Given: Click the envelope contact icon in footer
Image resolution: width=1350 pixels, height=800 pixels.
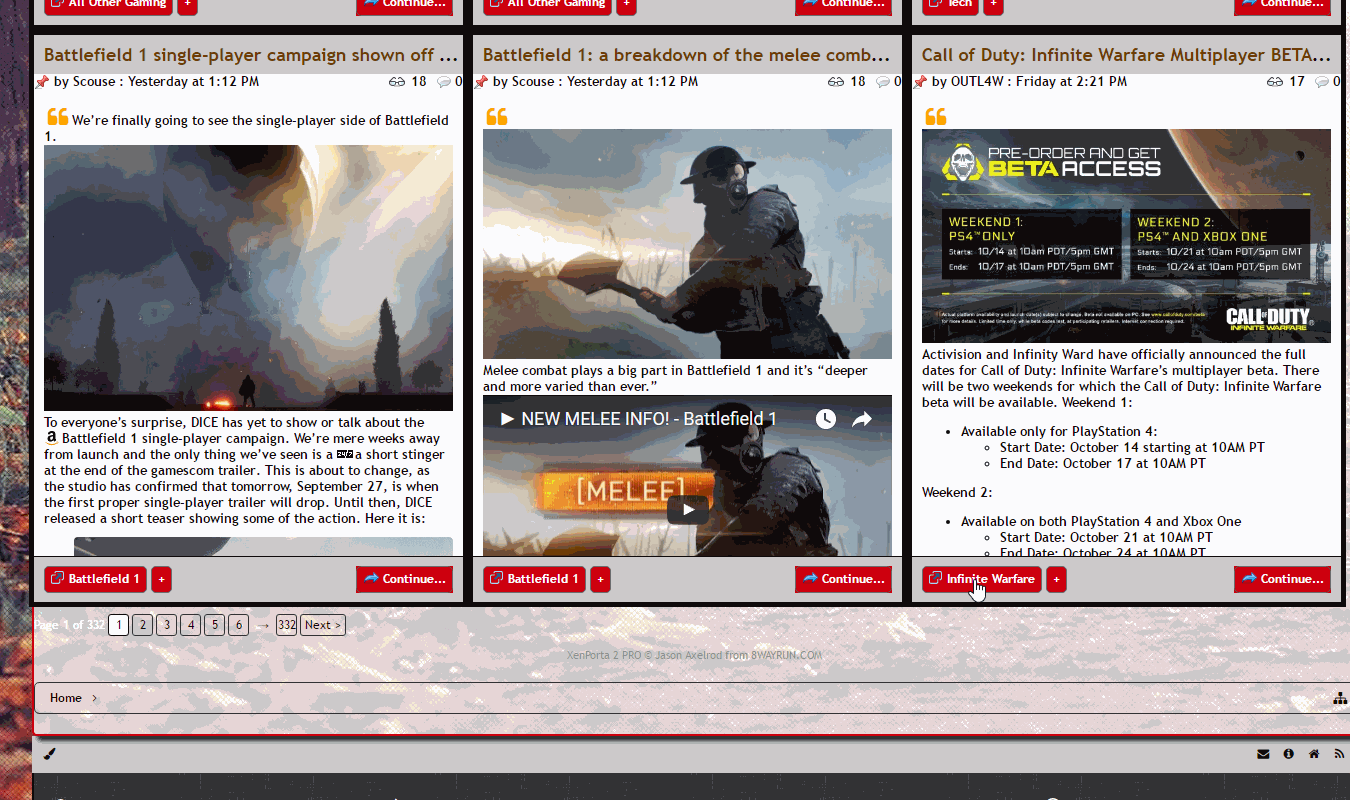Looking at the screenshot, I should (1263, 754).
